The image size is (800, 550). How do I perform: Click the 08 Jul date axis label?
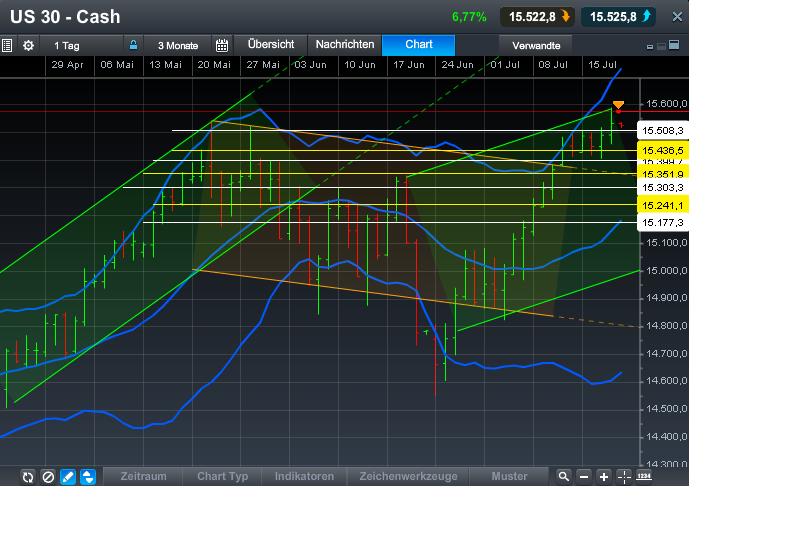553,65
